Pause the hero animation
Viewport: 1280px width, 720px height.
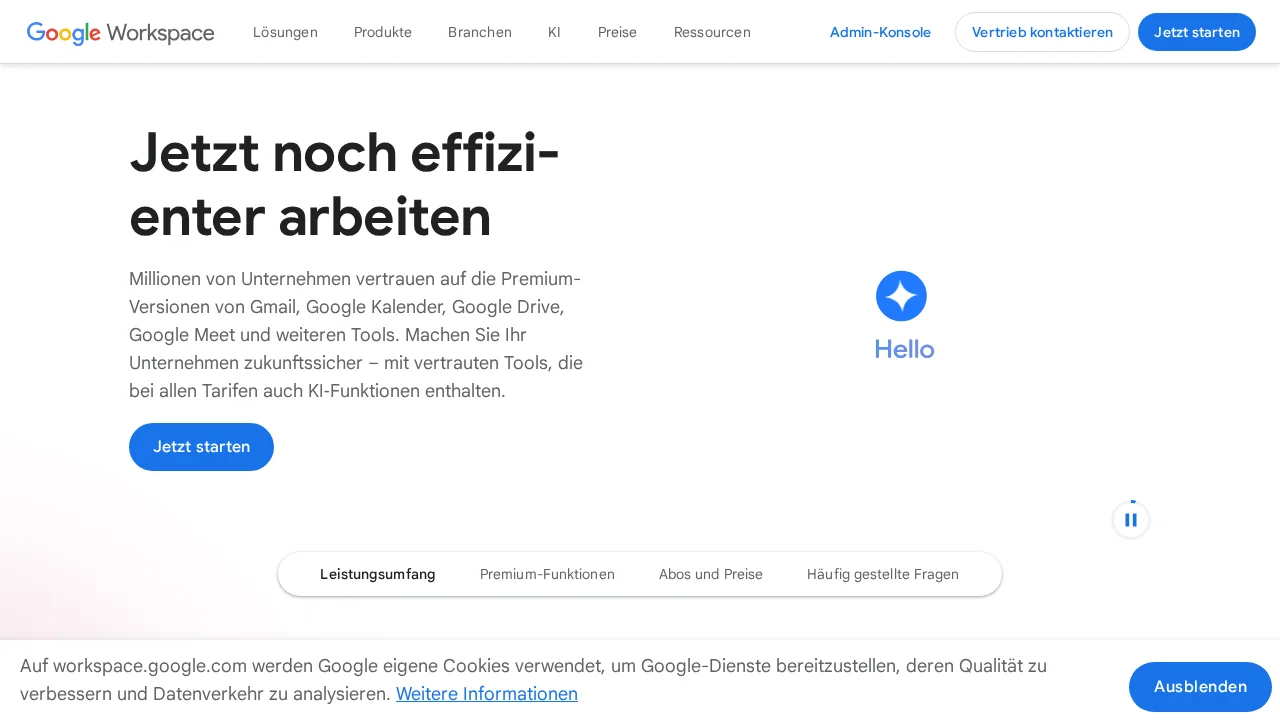1131,520
